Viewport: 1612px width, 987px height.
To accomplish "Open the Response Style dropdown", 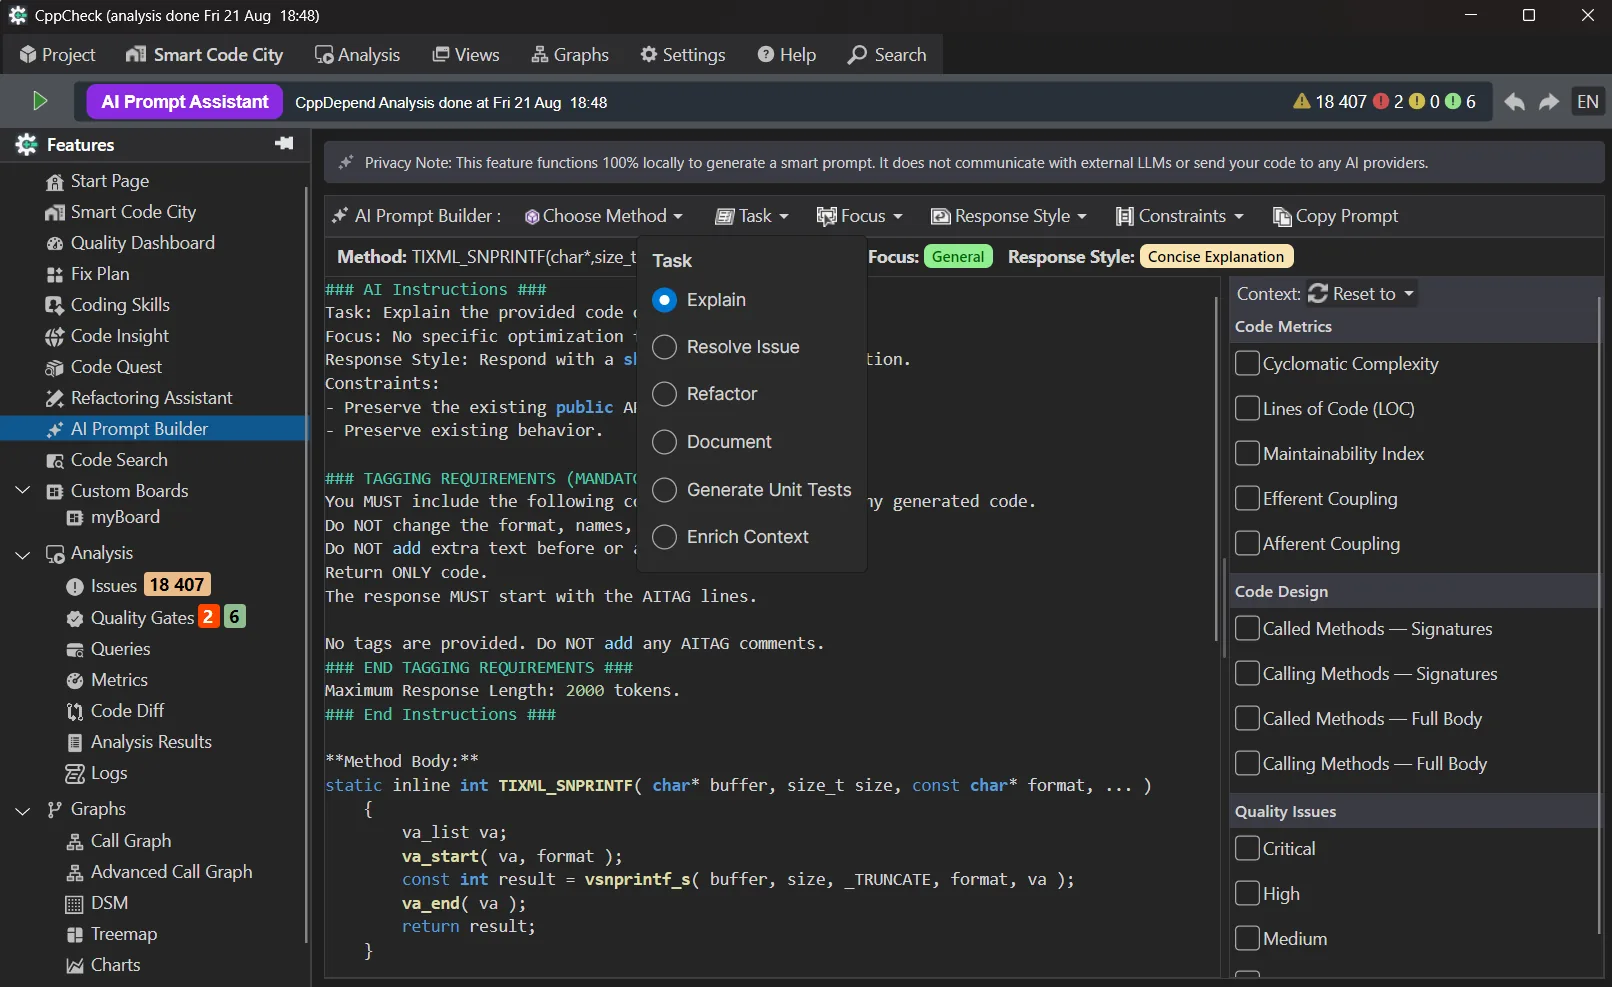I will (x=1008, y=216).
